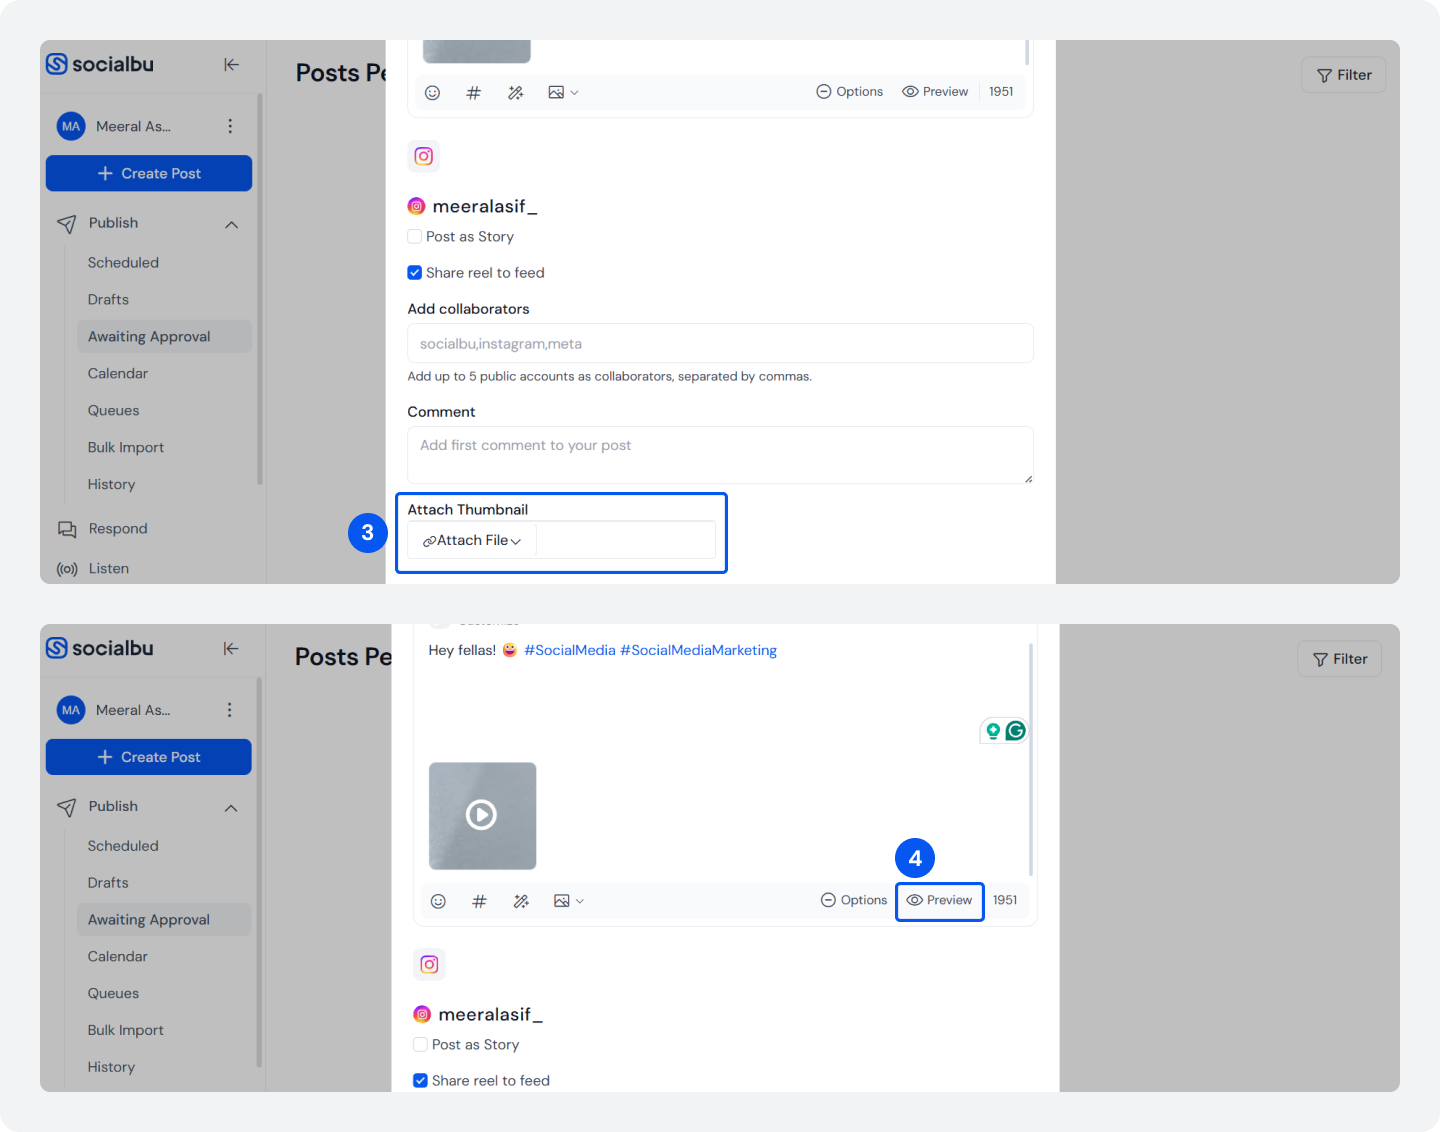Open Drafts in top screenshot sidebar
This screenshot has width=1440, height=1132.
108,300
